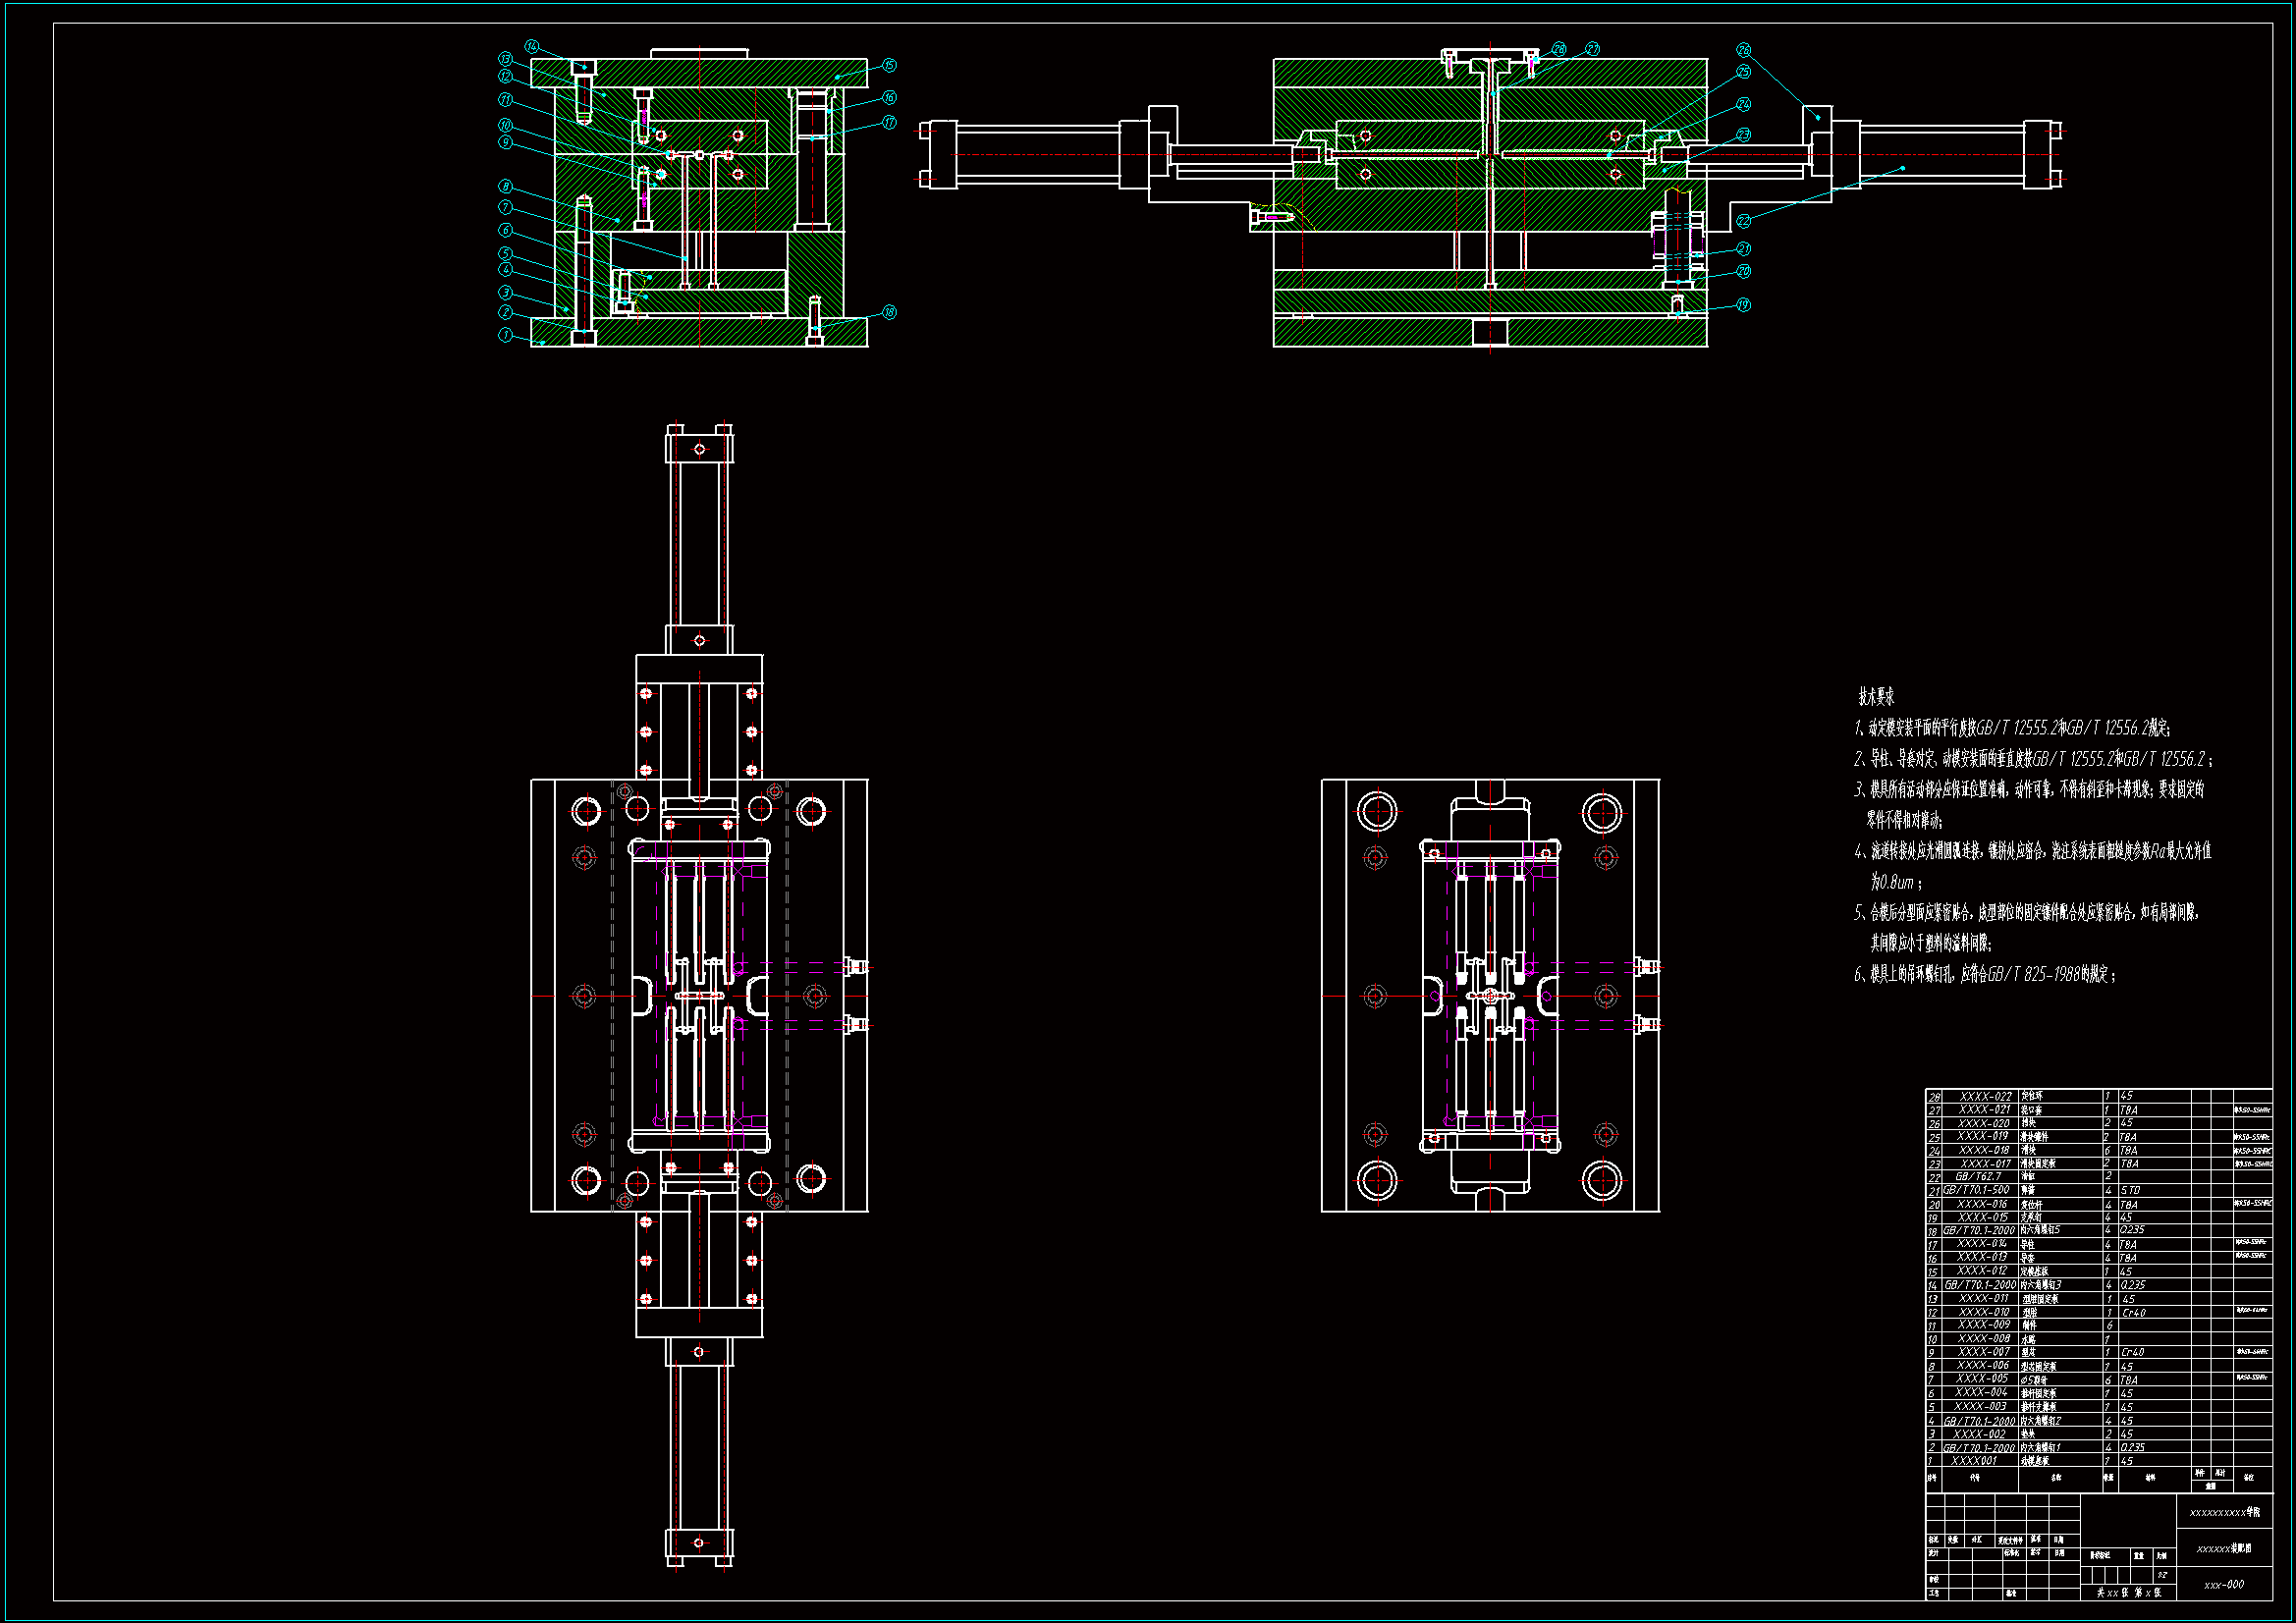
Task: Click the xxx-000 drawing number field
Action: [2224, 1584]
